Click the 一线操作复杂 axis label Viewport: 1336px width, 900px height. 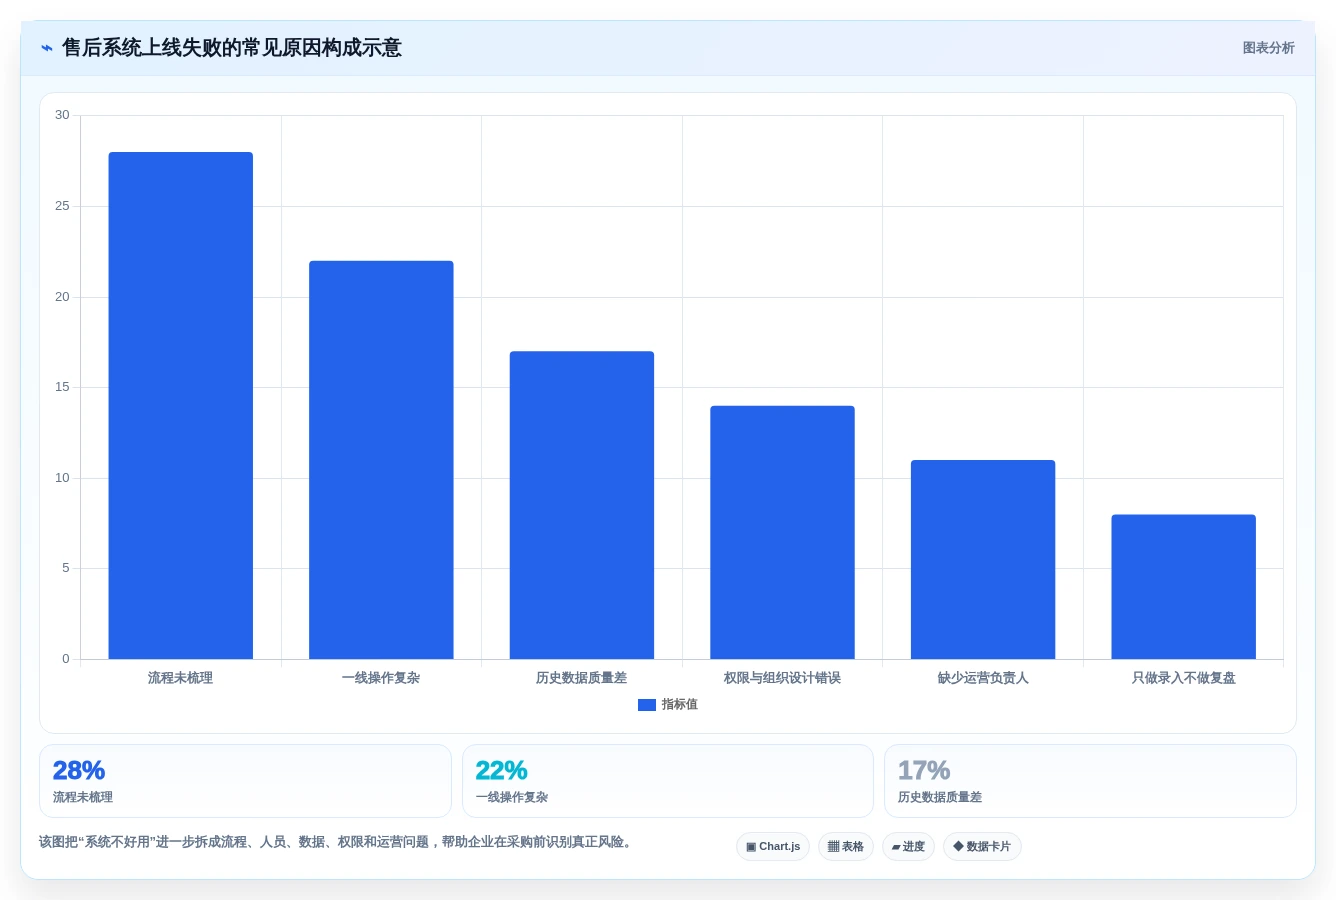(x=381, y=678)
